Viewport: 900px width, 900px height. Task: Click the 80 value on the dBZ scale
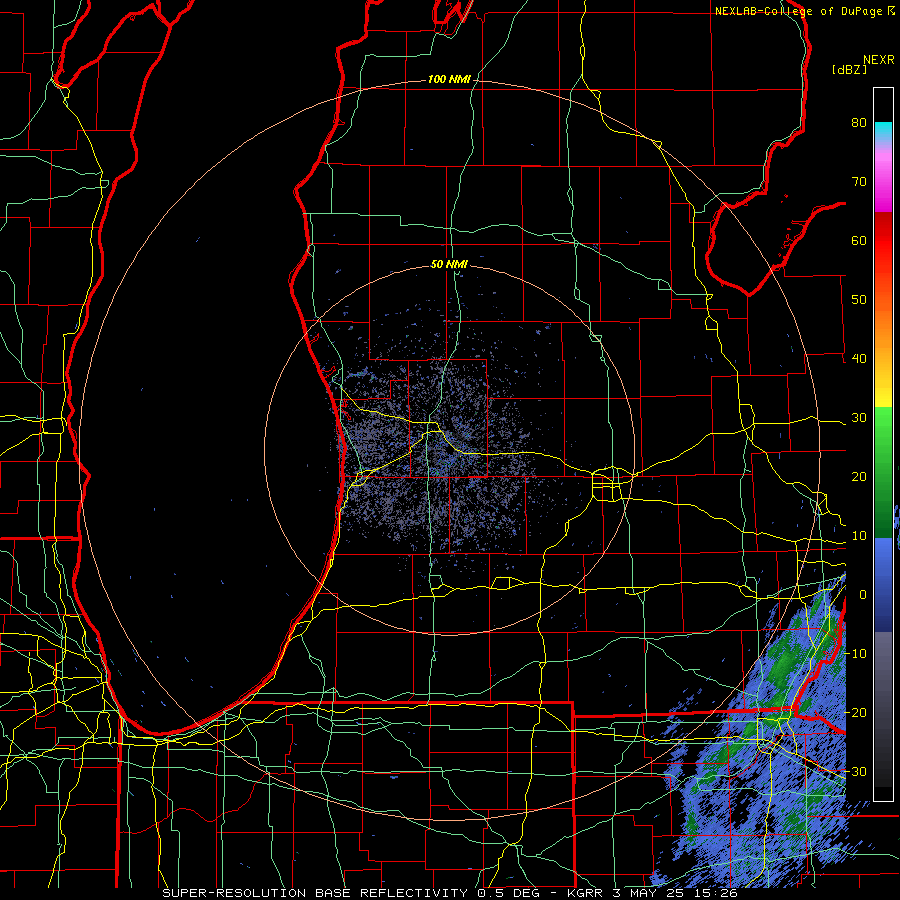(x=859, y=123)
